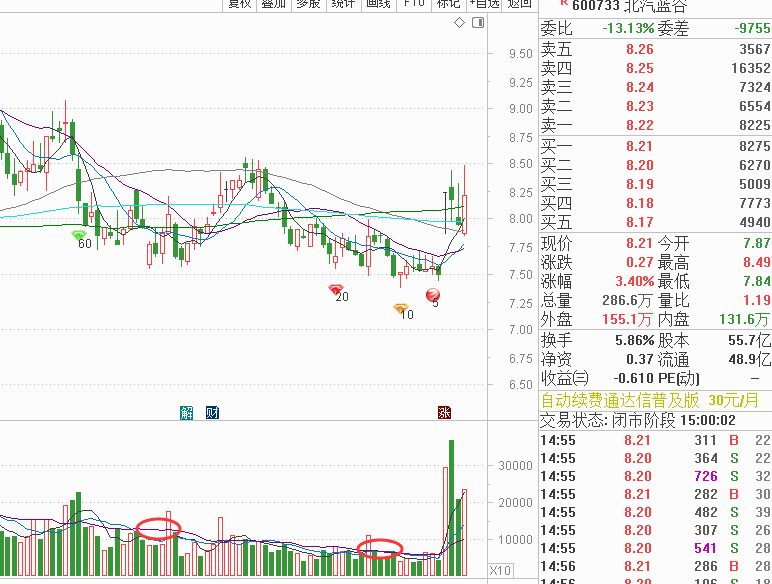Click the 外盘 155.1万 value
The width and height of the screenshot is (772, 584).
628,320
